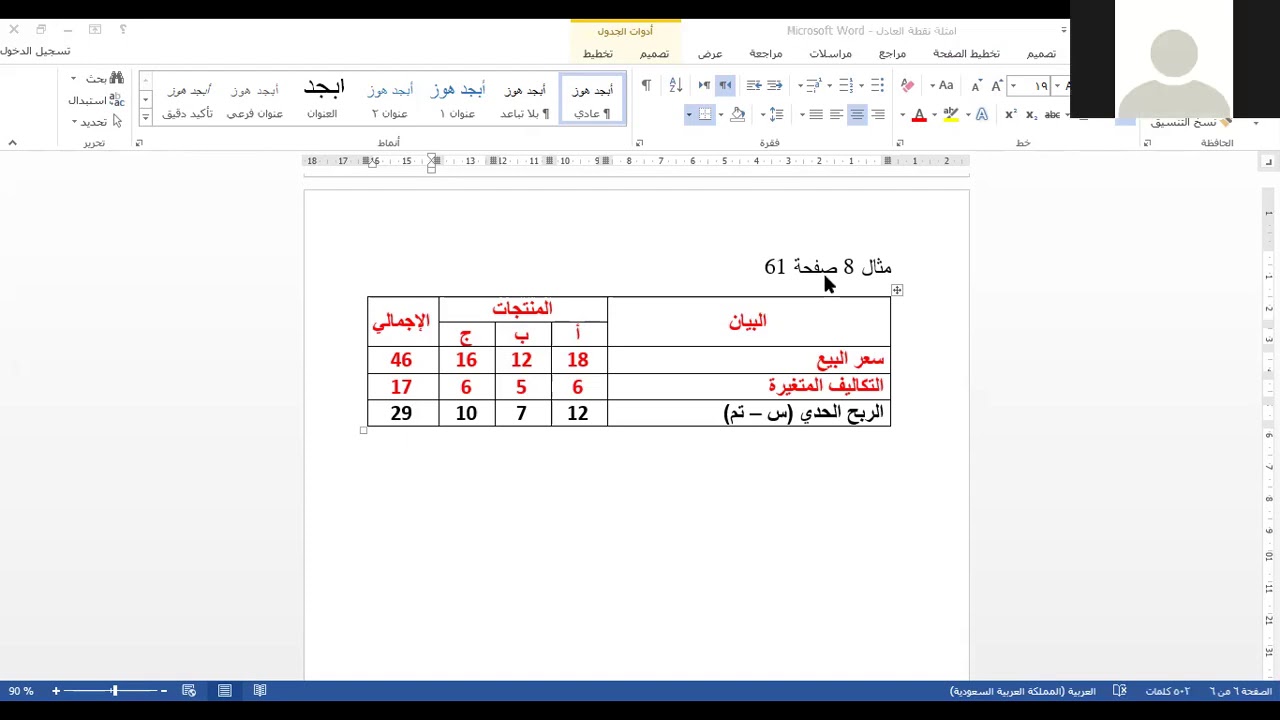The height and width of the screenshot is (720, 1280).
Task: Open font color dropdown arrow
Action: [x=902, y=115]
